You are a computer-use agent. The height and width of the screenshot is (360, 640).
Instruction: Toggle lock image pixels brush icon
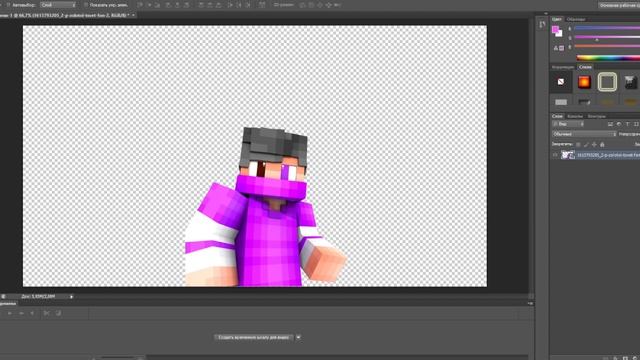(x=586, y=144)
